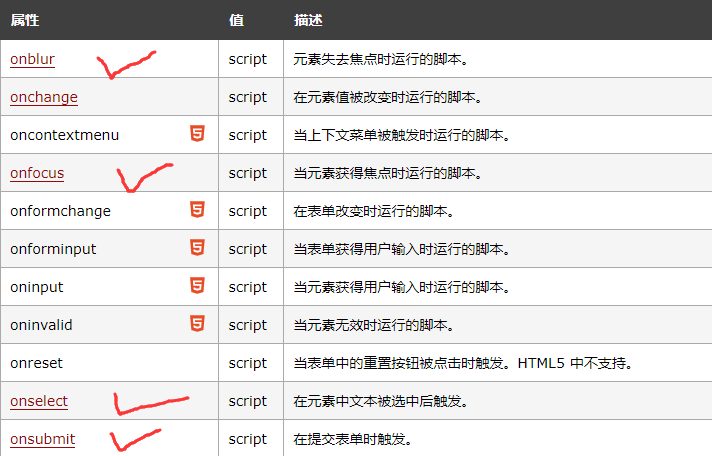This screenshot has width=712, height=456.
Task: Click the 值 column header
Action: 236,20
